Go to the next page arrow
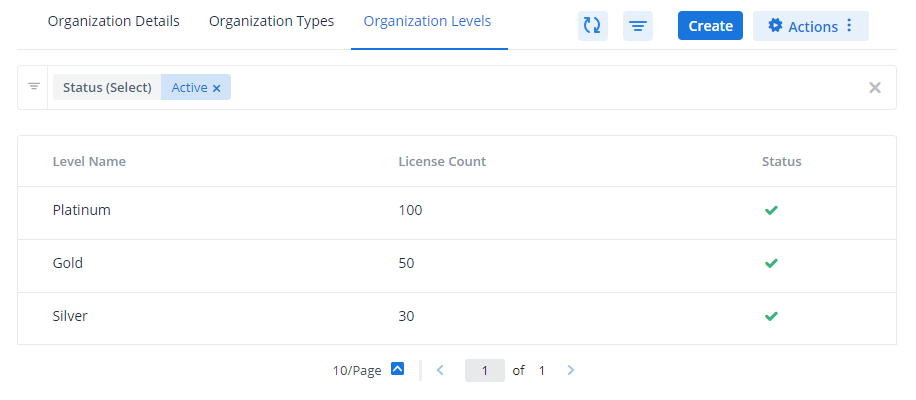916x400 pixels. (571, 370)
